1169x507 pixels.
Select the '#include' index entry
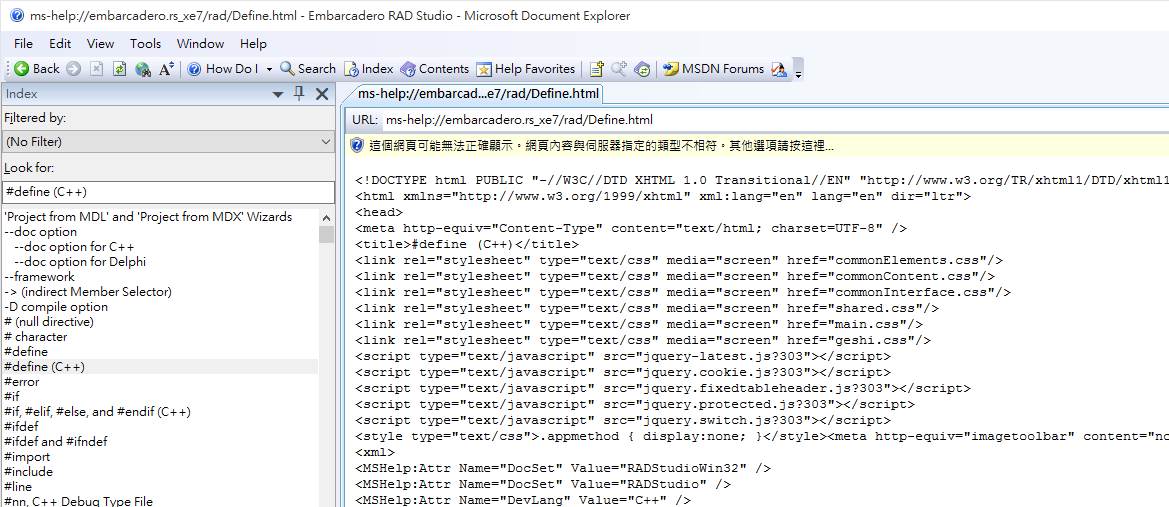click(x=28, y=471)
